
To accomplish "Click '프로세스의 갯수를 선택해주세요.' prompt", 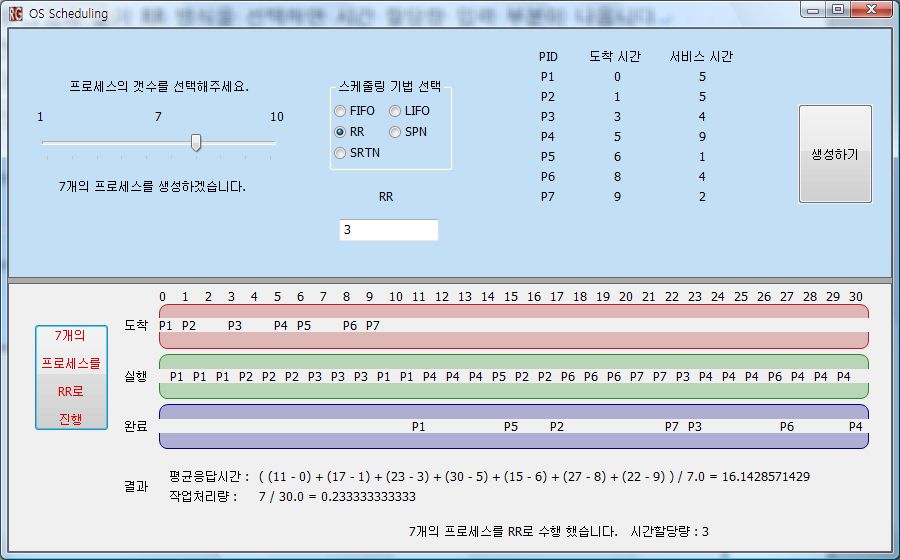I will point(159,87).
